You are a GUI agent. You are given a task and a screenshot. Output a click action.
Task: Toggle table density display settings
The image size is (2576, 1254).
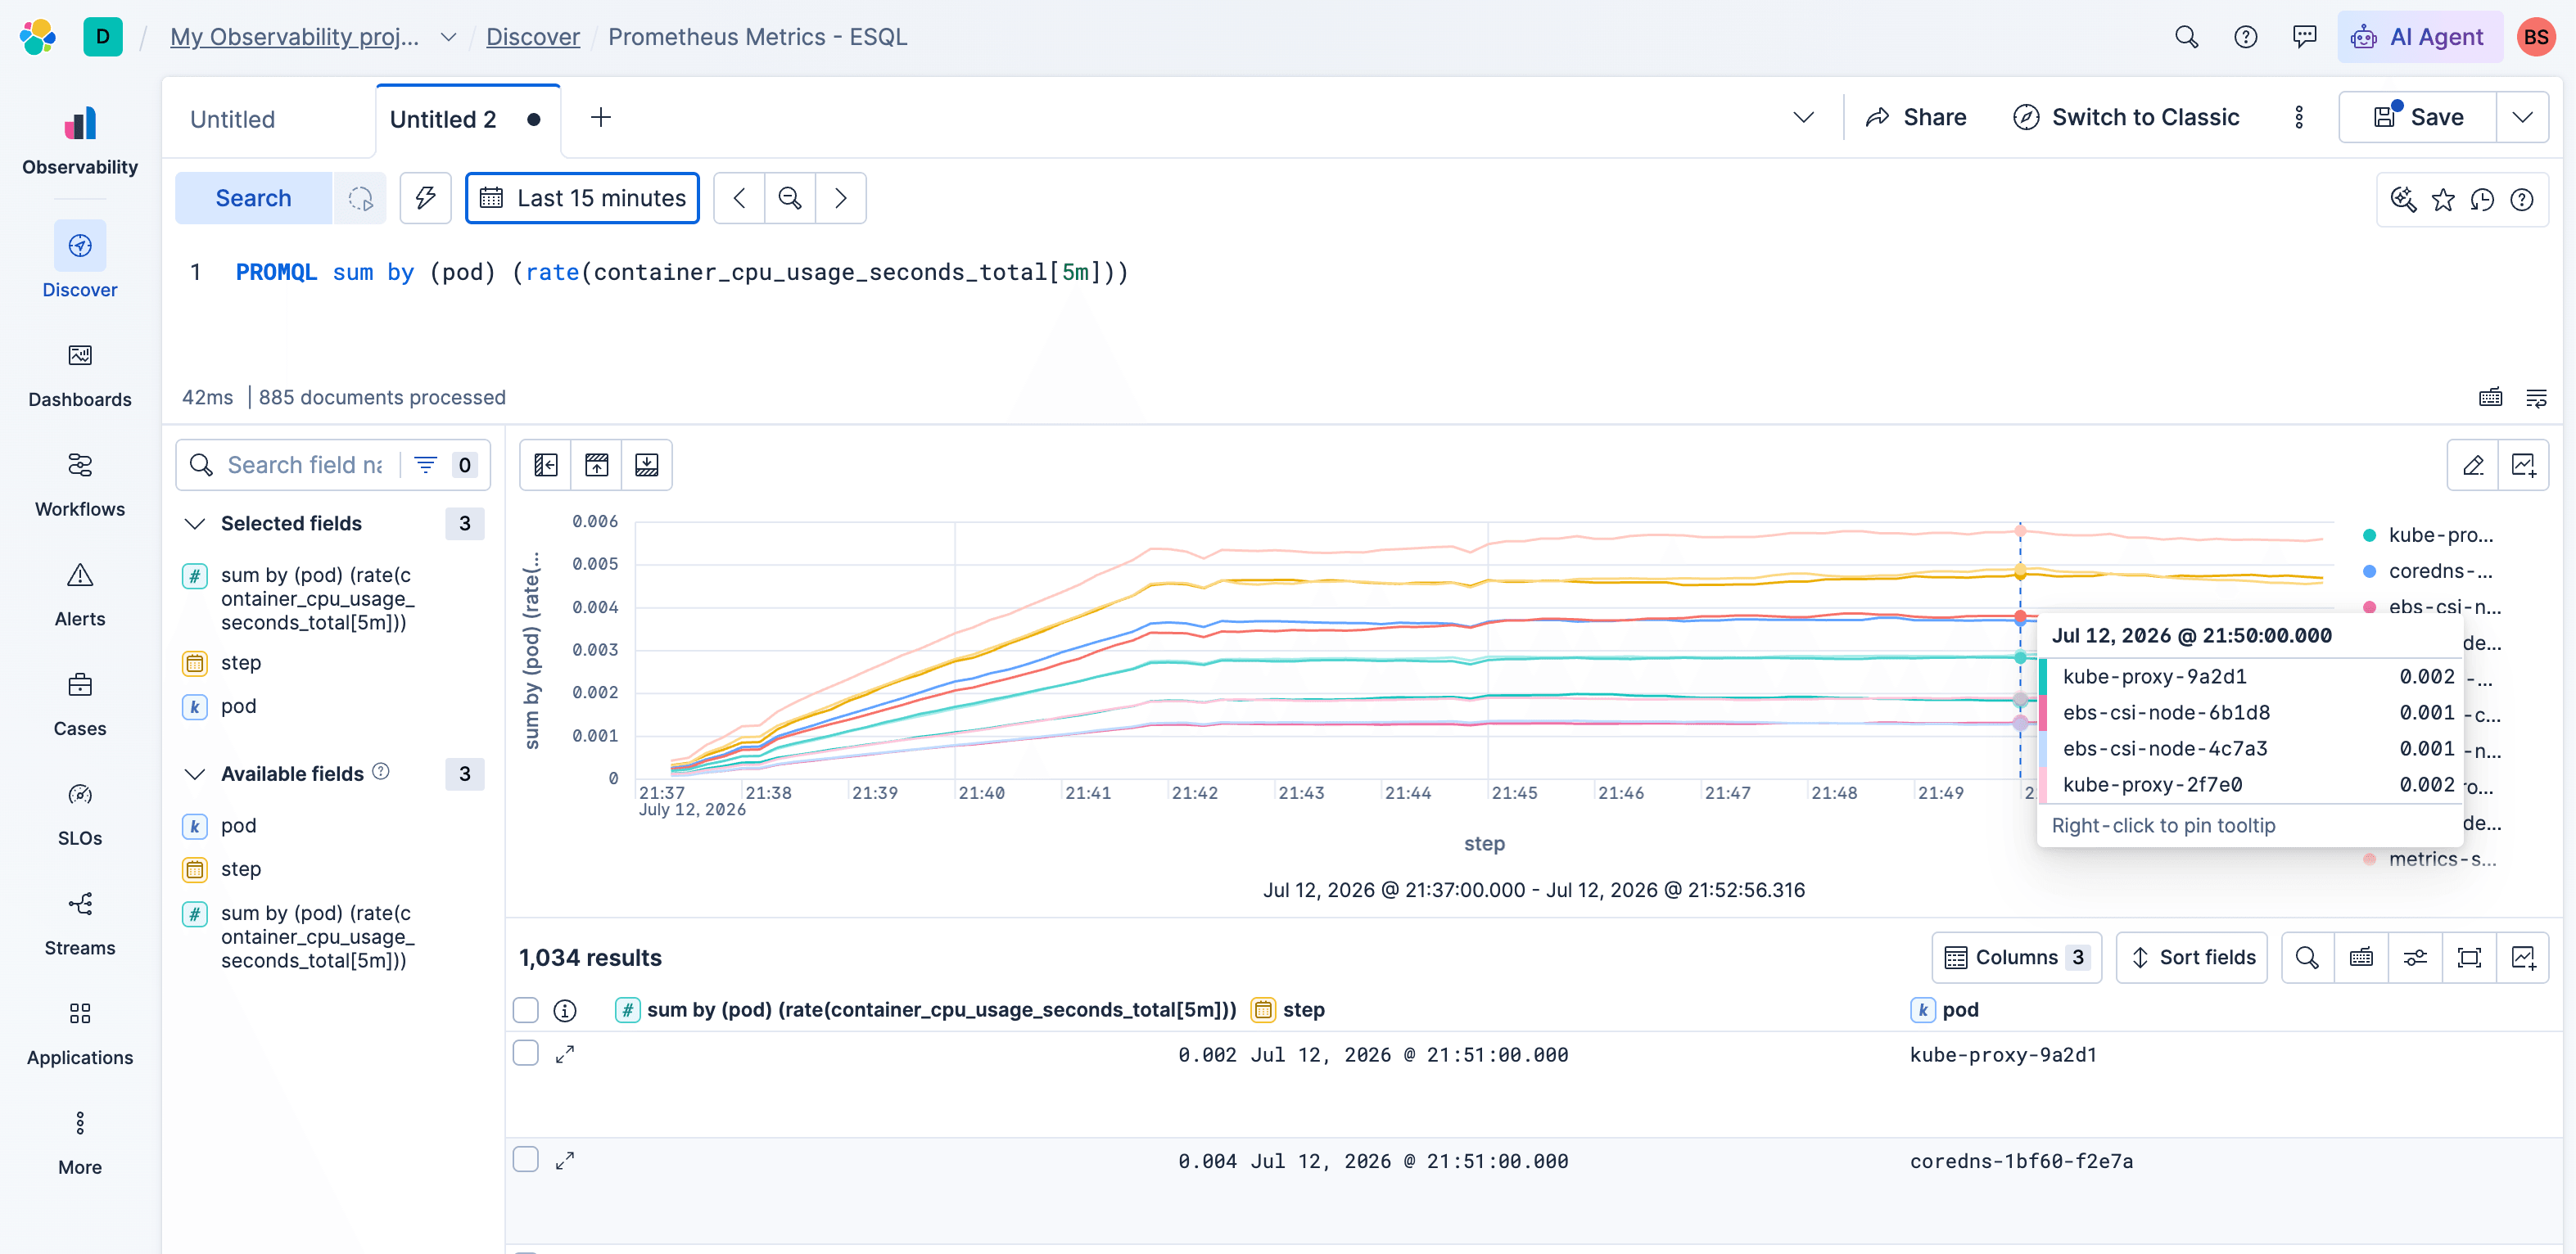coord(2415,958)
